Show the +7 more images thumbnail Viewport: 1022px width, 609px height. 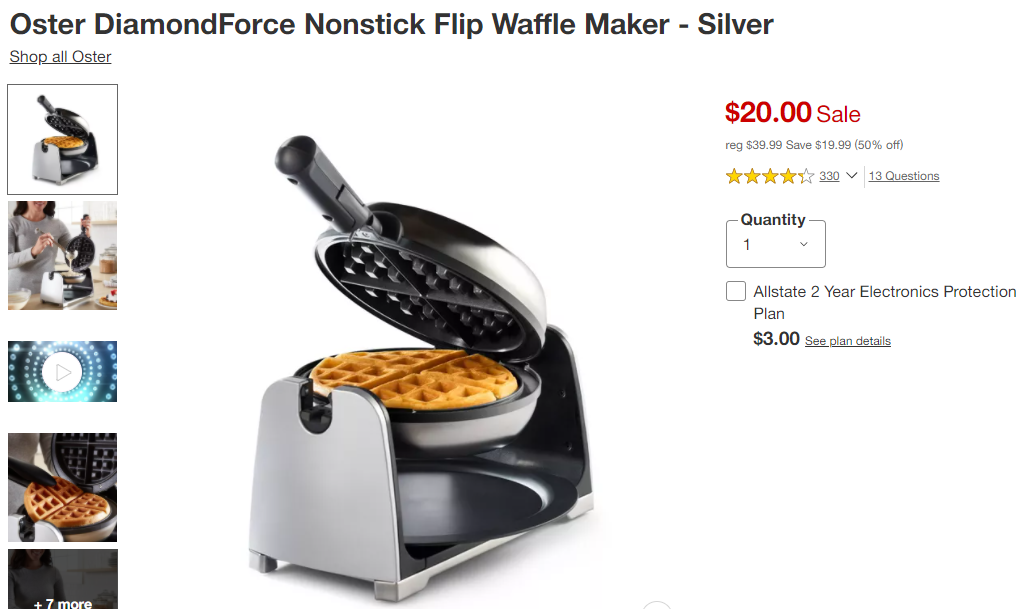pyautogui.click(x=63, y=579)
